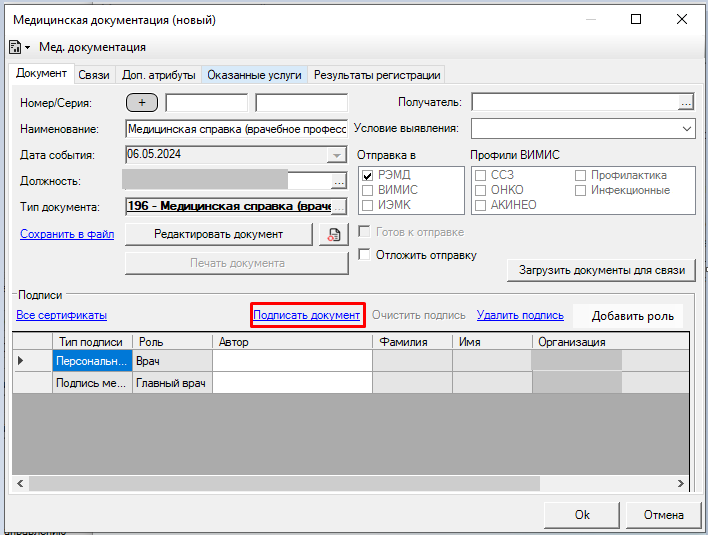Check the ОНКО profile checkbox
The image size is (708, 535).
pyautogui.click(x=481, y=190)
